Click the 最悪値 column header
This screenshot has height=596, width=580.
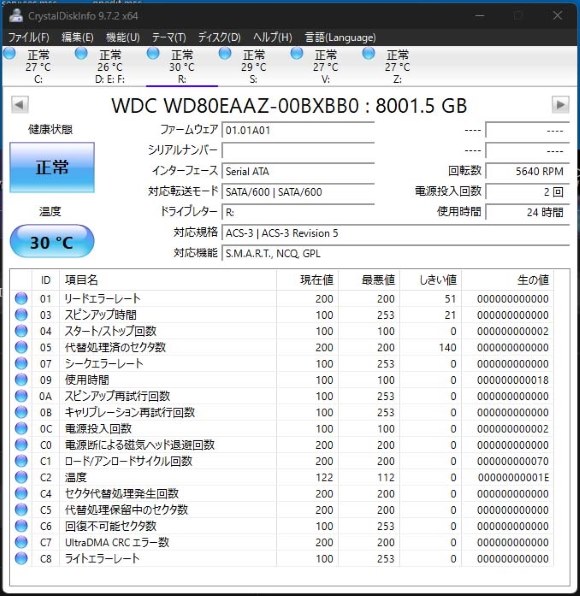369,280
